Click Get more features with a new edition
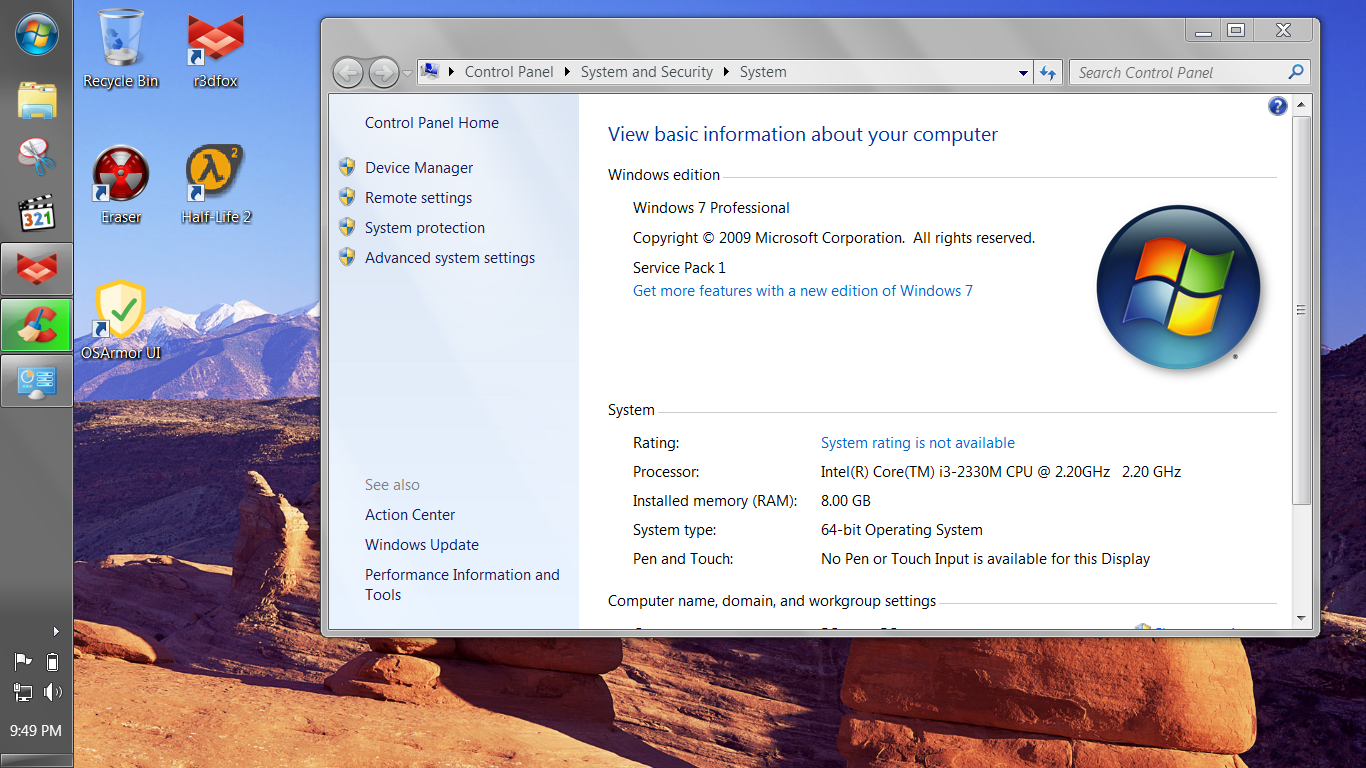1366x768 pixels. 803,291
